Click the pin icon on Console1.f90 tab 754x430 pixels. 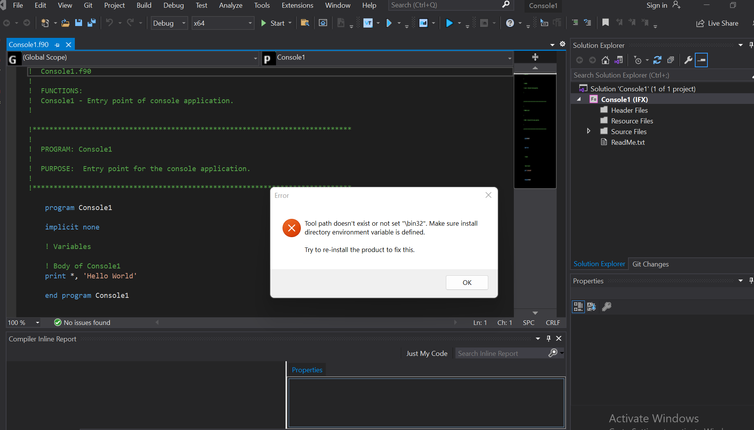57,45
